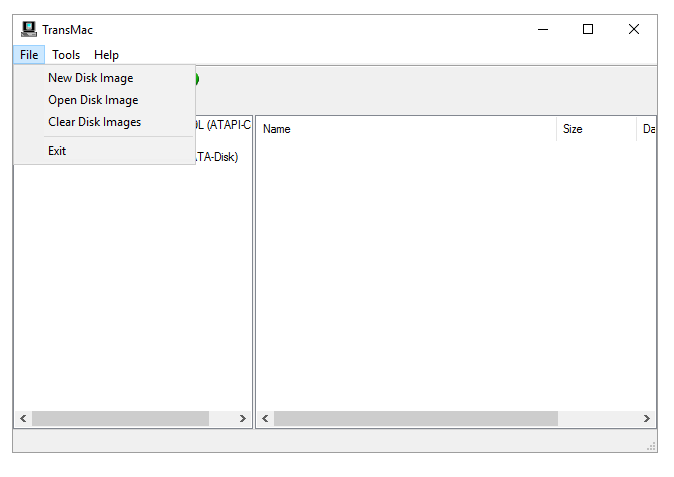Choose New Disk Image from File menu
This screenshot has width=674, height=477.
pos(104,78)
